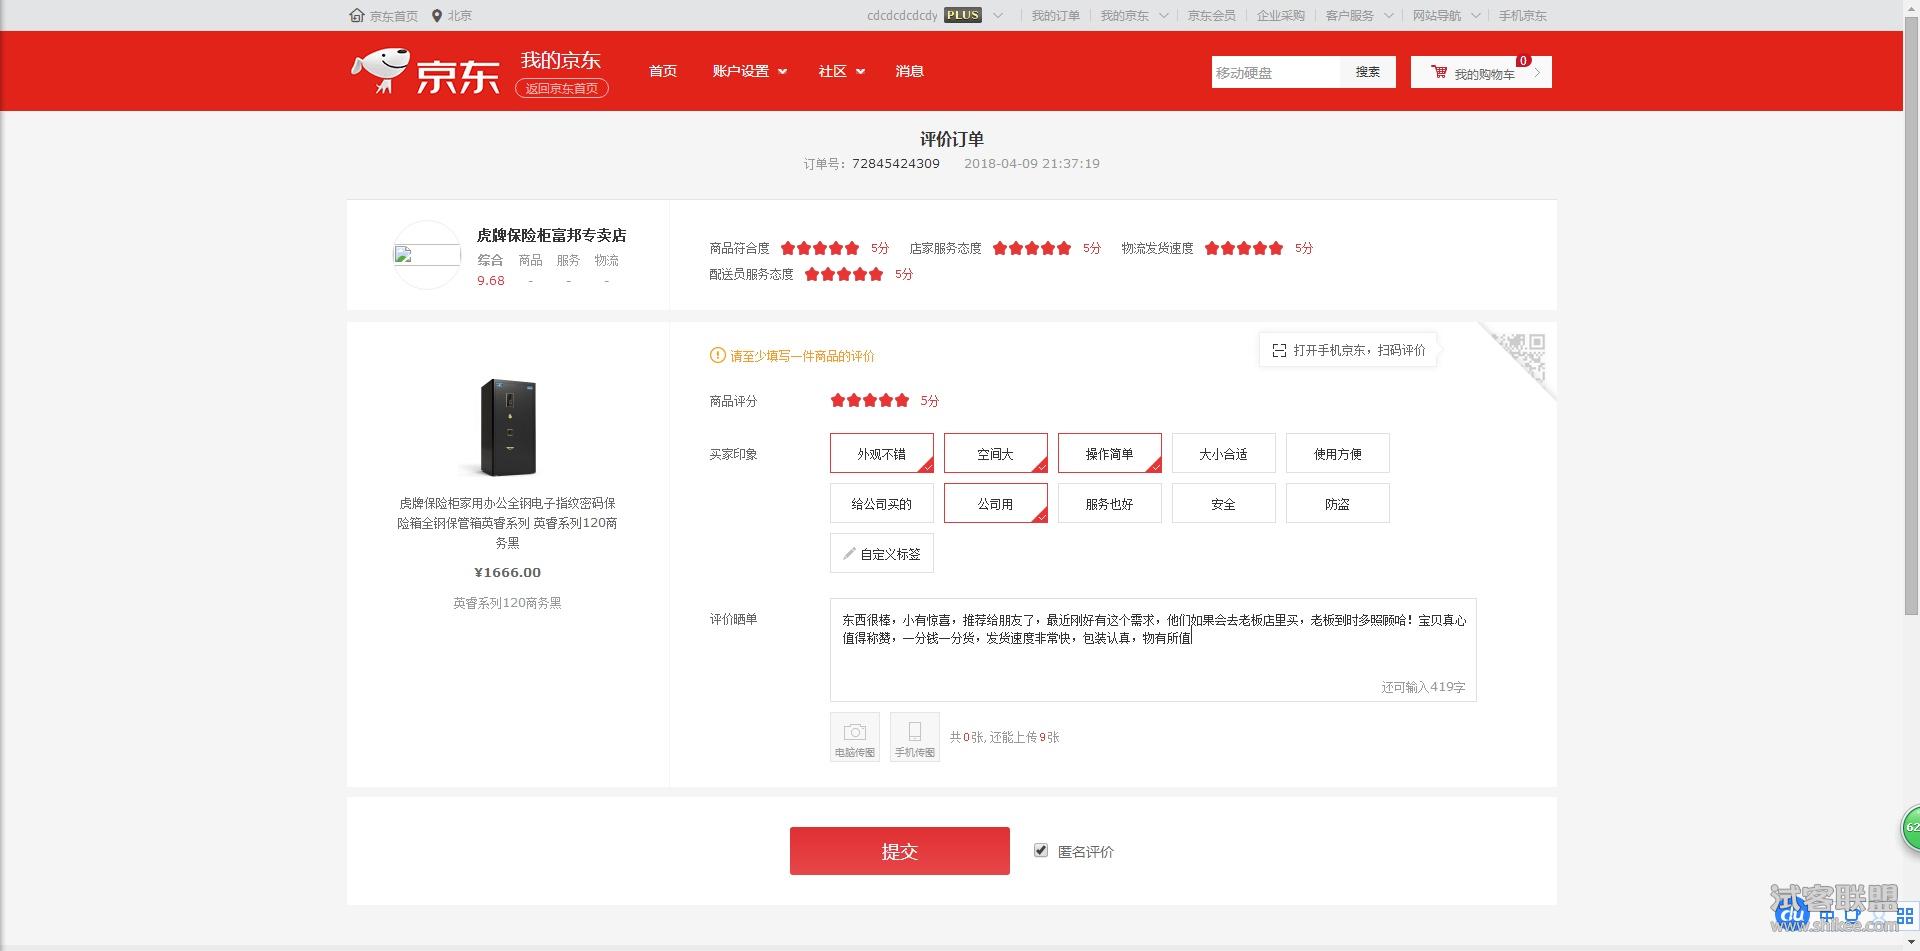Open the 消息 nav item
1920x951 pixels.
point(910,71)
